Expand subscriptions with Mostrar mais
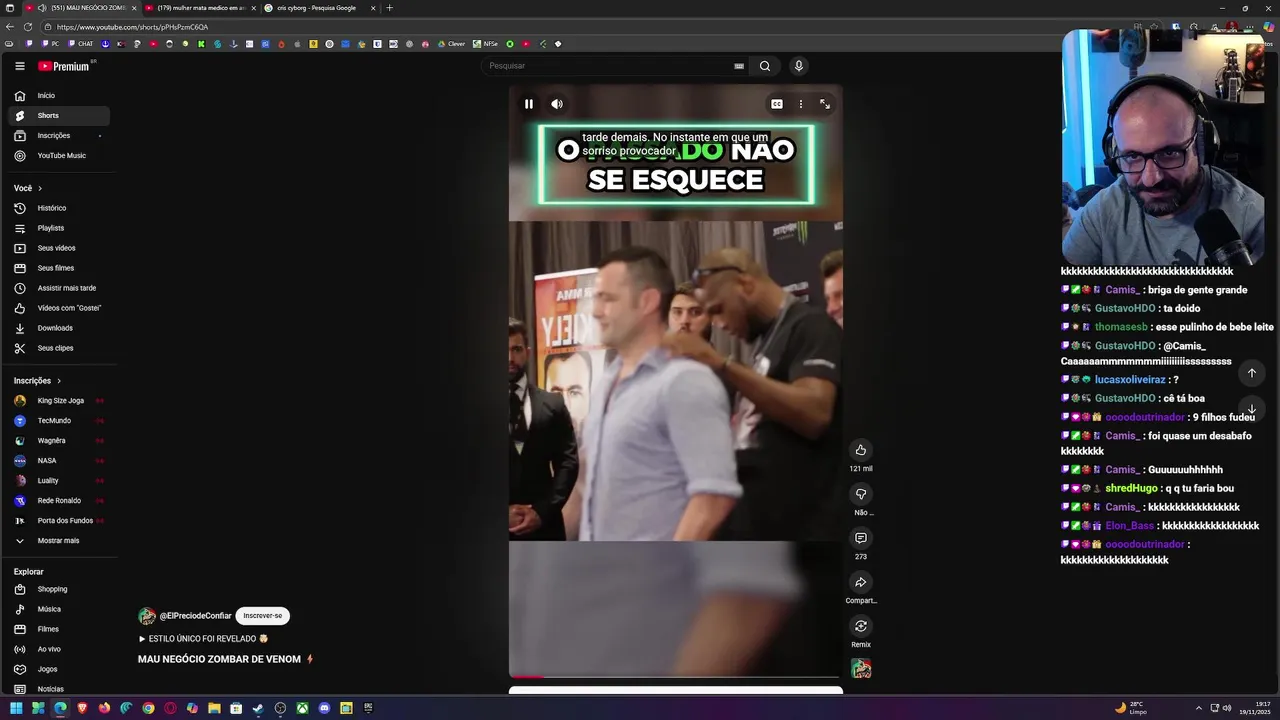Screen dimensions: 1280x720 click(59, 541)
